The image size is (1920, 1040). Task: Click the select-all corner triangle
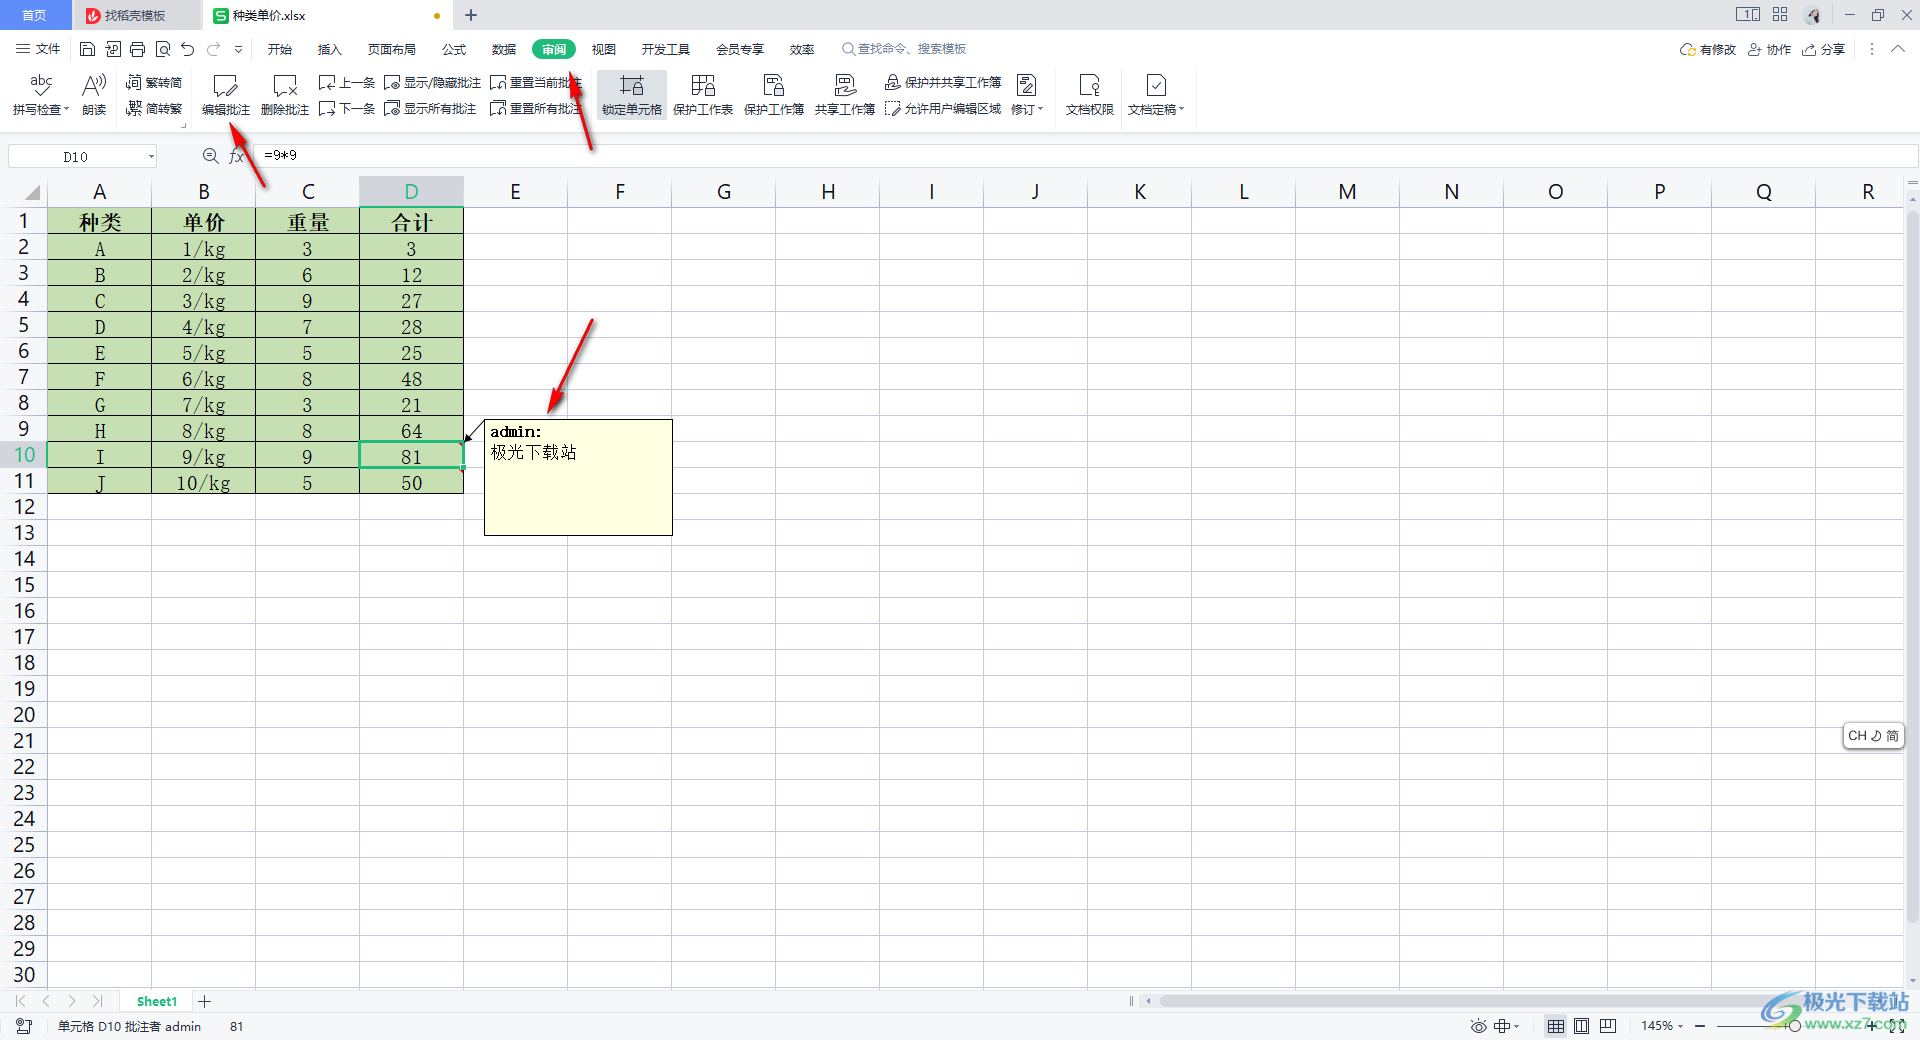pyautogui.click(x=32, y=192)
